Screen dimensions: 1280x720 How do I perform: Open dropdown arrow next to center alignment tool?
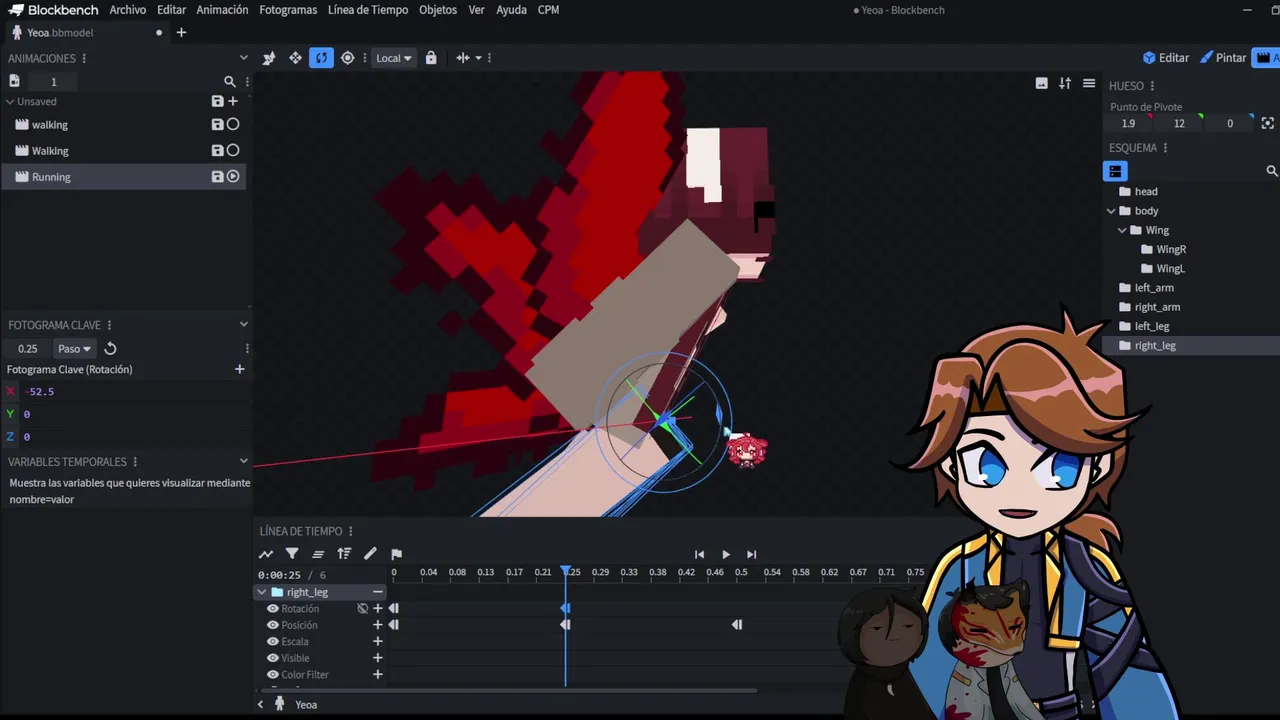pos(478,58)
